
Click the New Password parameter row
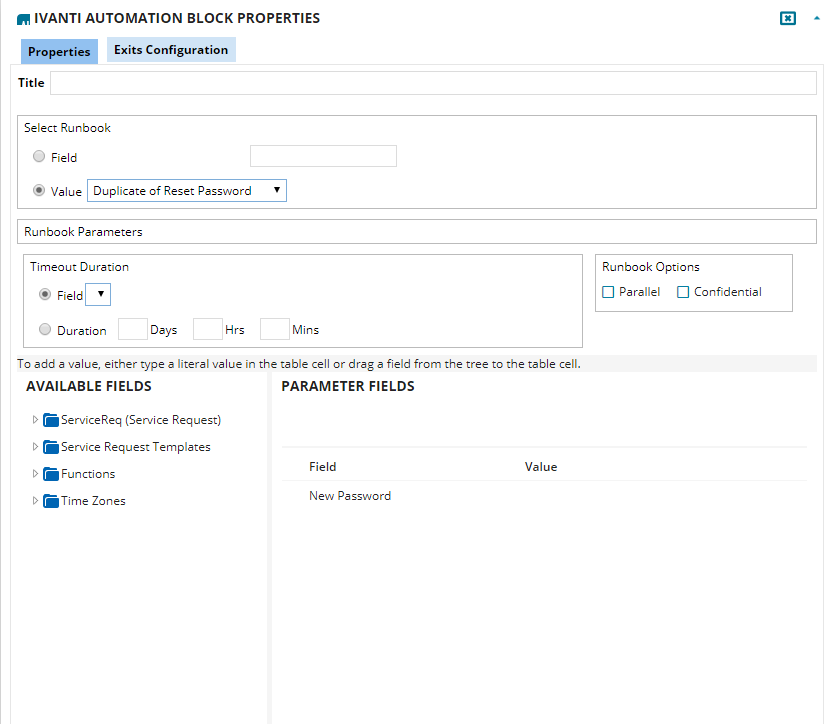click(x=544, y=496)
